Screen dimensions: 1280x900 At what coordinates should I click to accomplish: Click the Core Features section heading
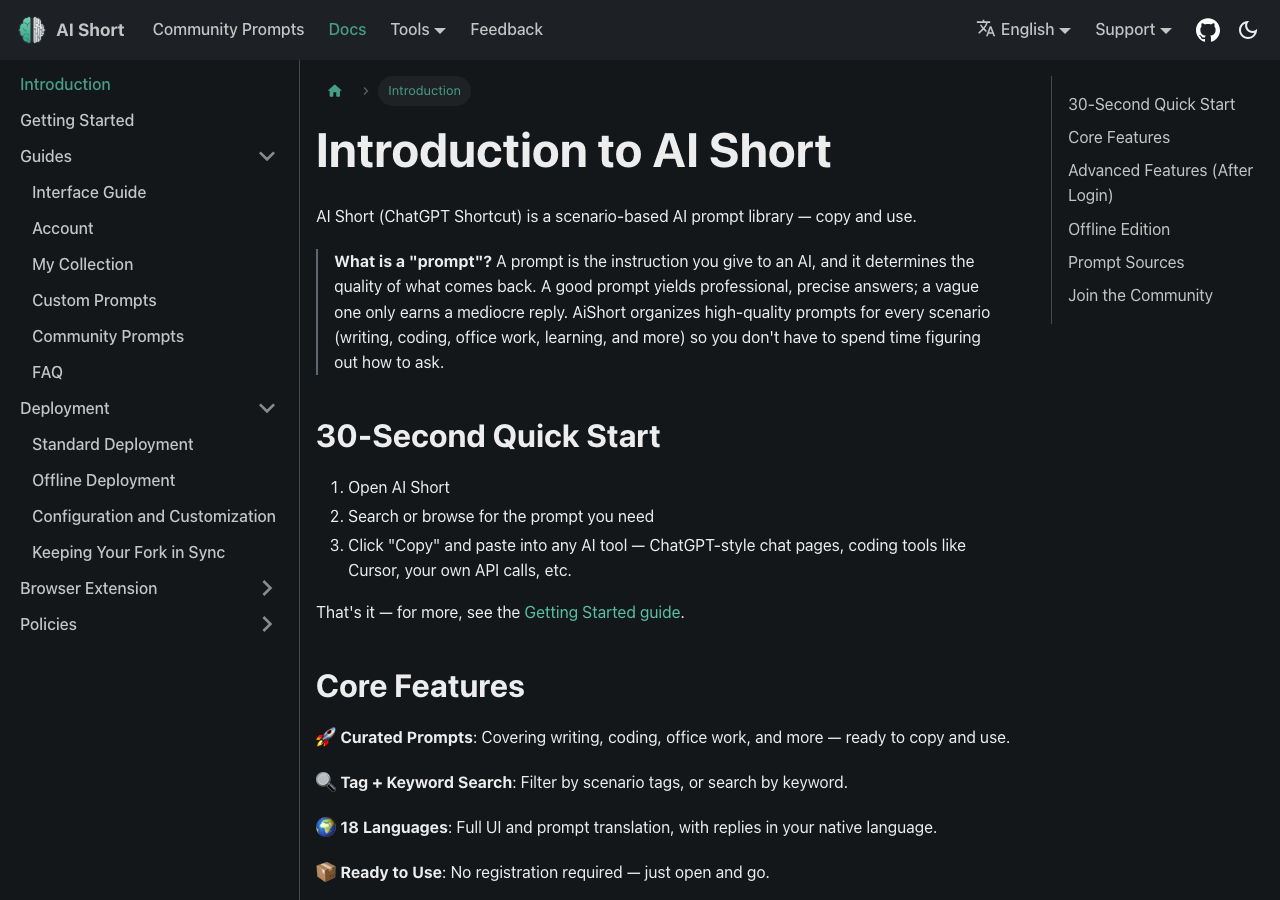click(x=420, y=686)
